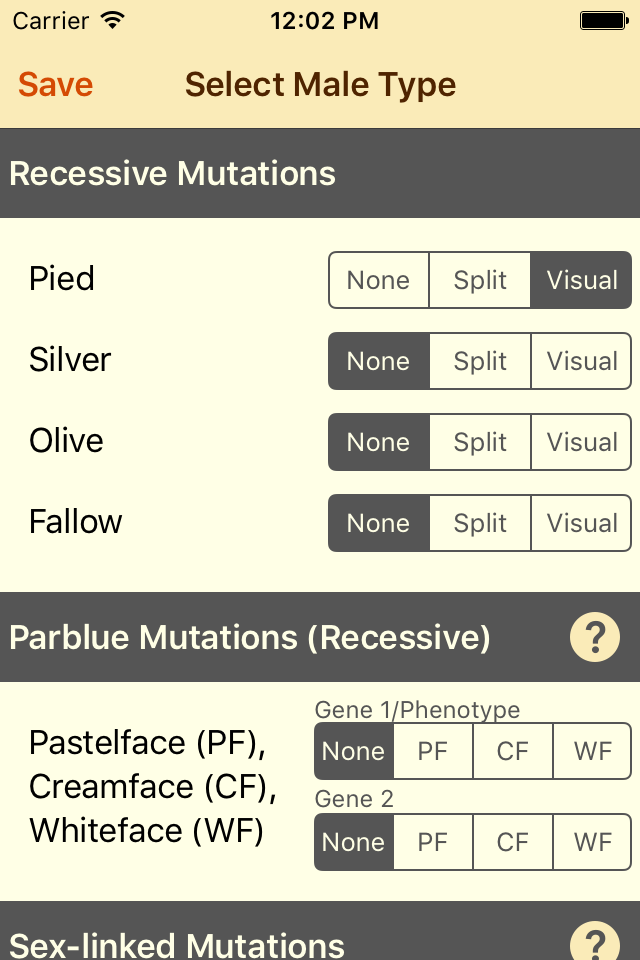The image size is (640, 960).
Task: Set Olive mutation to Split
Action: click(480, 442)
